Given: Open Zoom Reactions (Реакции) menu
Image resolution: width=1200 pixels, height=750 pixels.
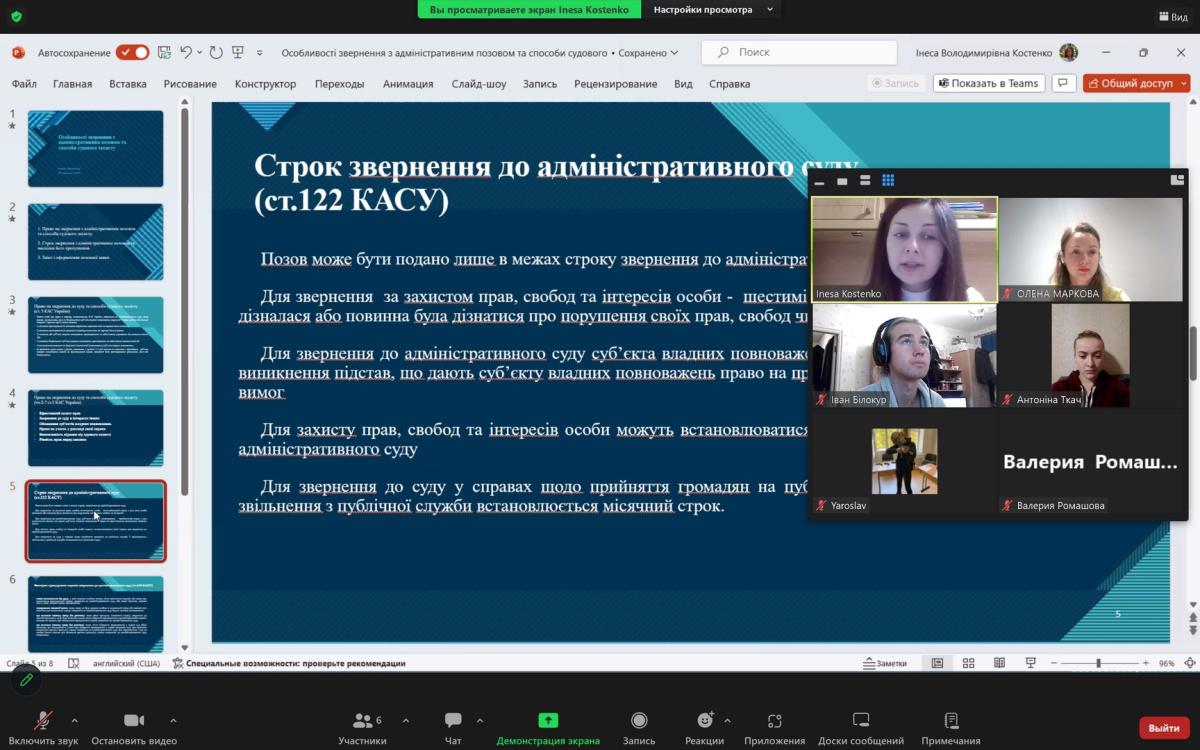Looking at the screenshot, I should click(x=705, y=721).
